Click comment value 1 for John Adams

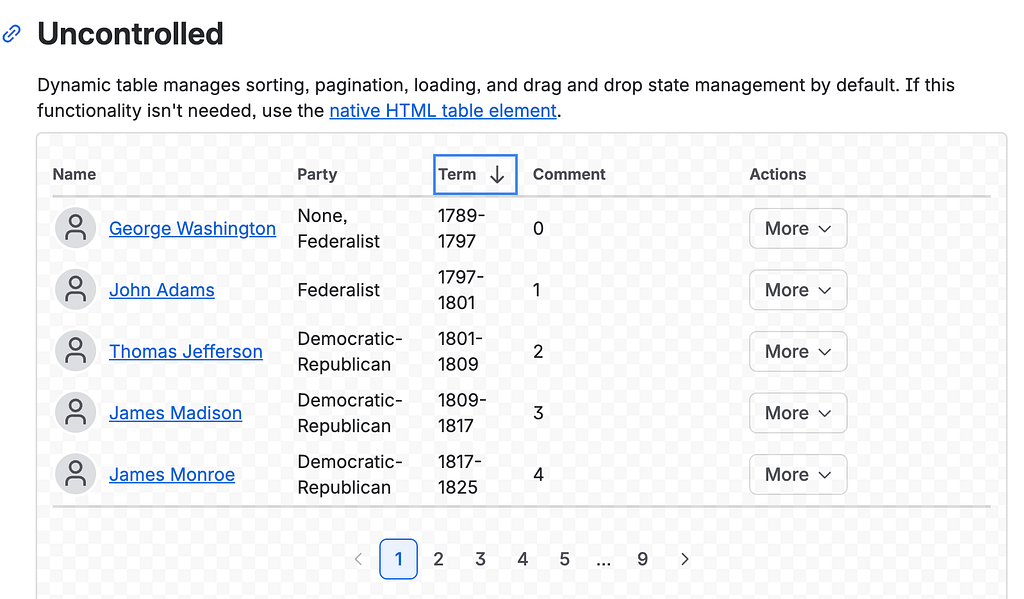pyautogui.click(x=537, y=290)
